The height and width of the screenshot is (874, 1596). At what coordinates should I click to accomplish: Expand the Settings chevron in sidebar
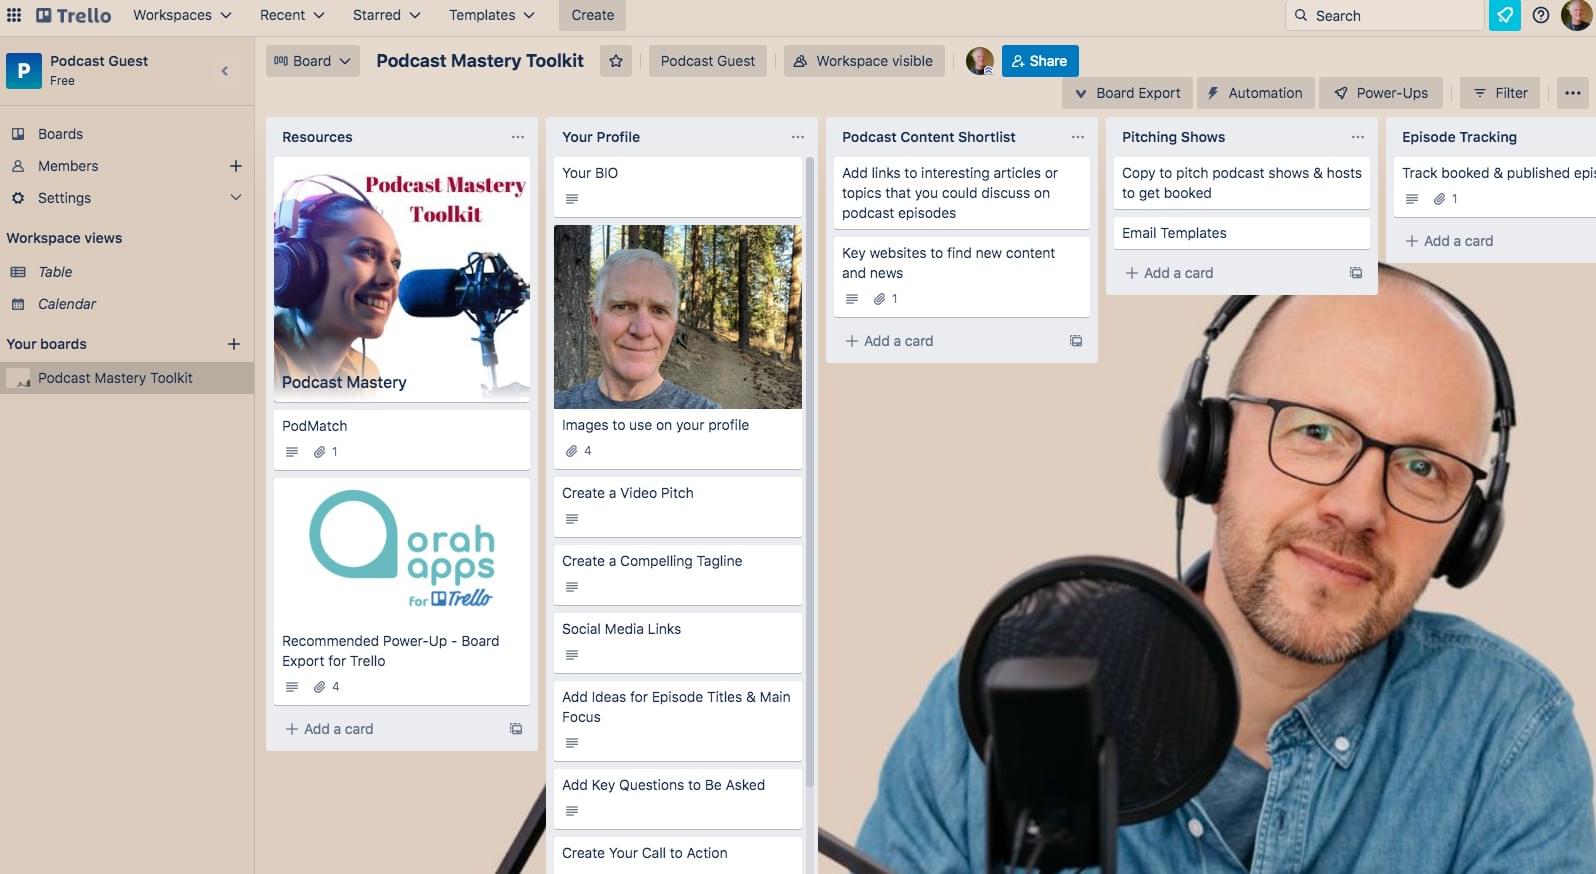[x=236, y=198]
